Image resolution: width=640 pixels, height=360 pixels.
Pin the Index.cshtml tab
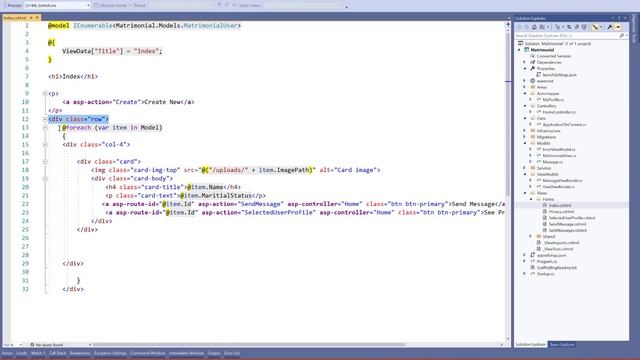pyautogui.click(x=31, y=18)
